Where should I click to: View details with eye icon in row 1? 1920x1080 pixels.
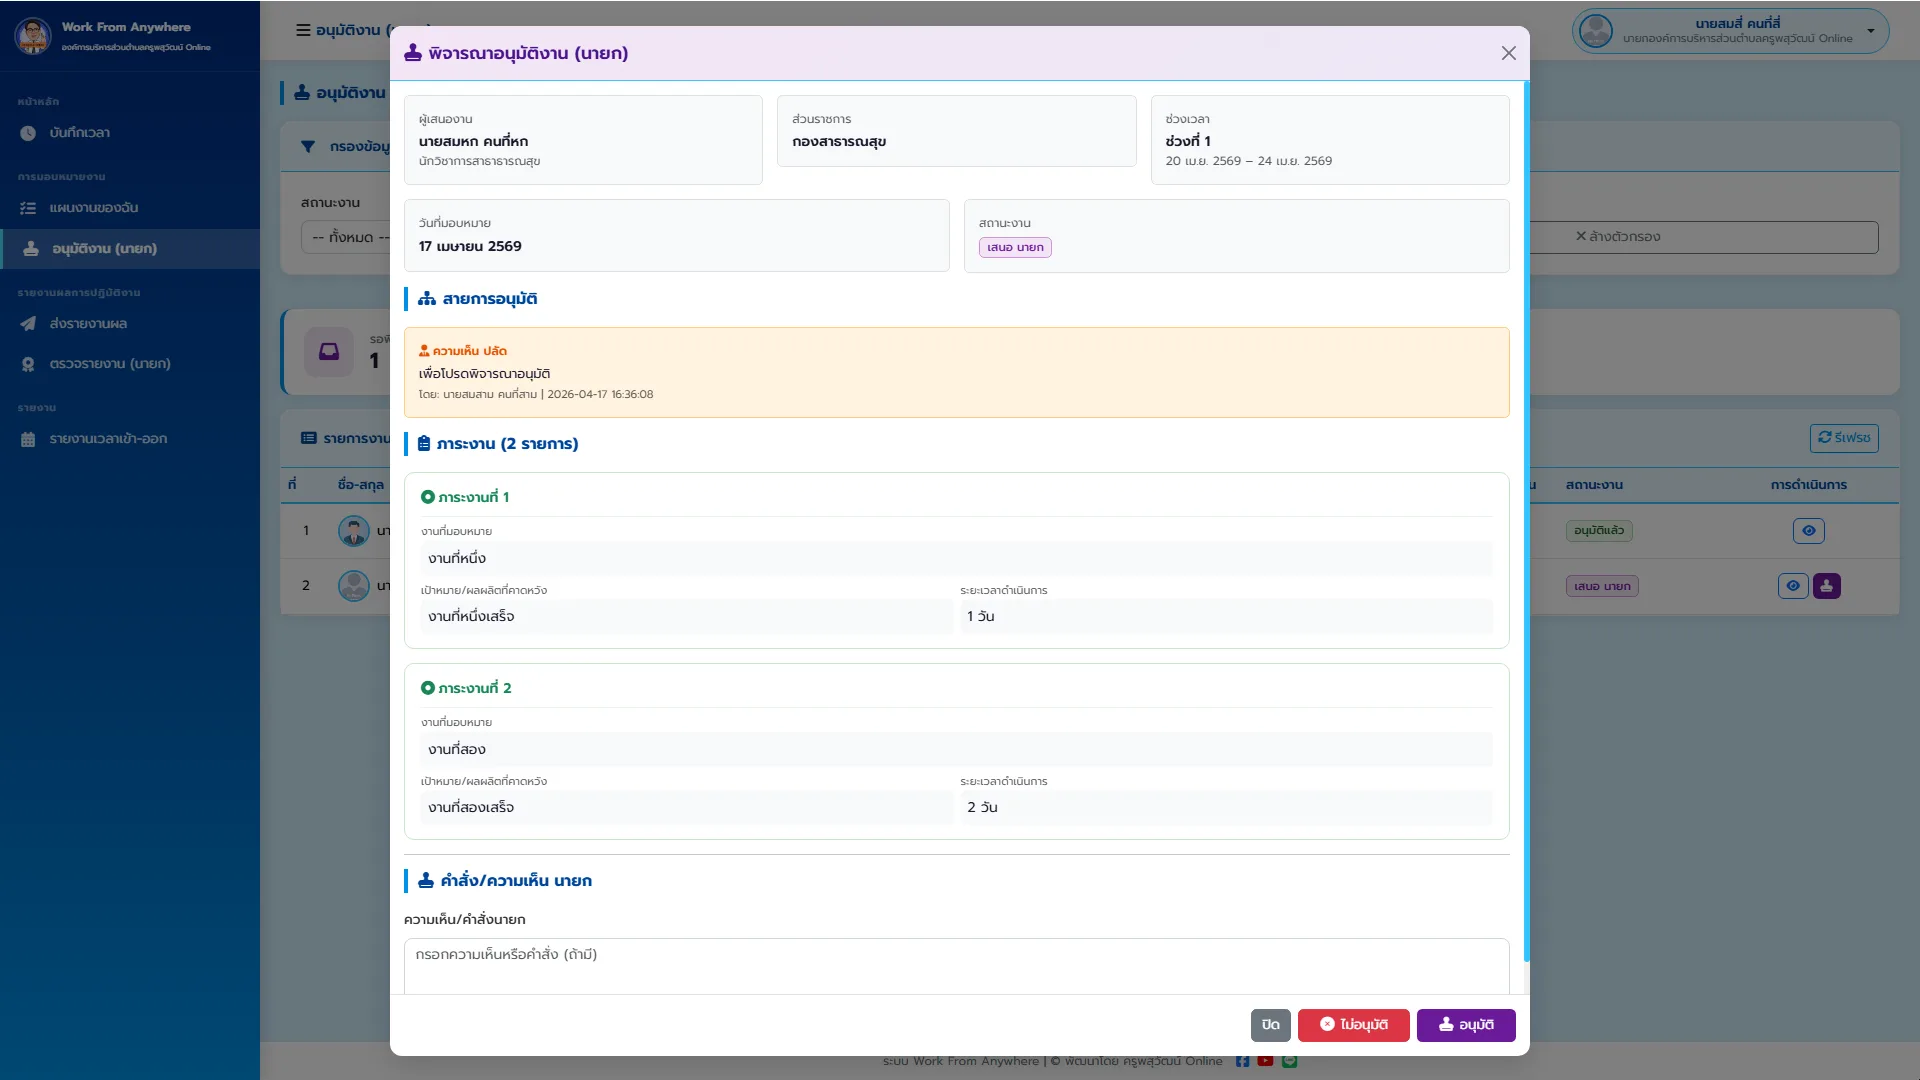coord(1808,531)
